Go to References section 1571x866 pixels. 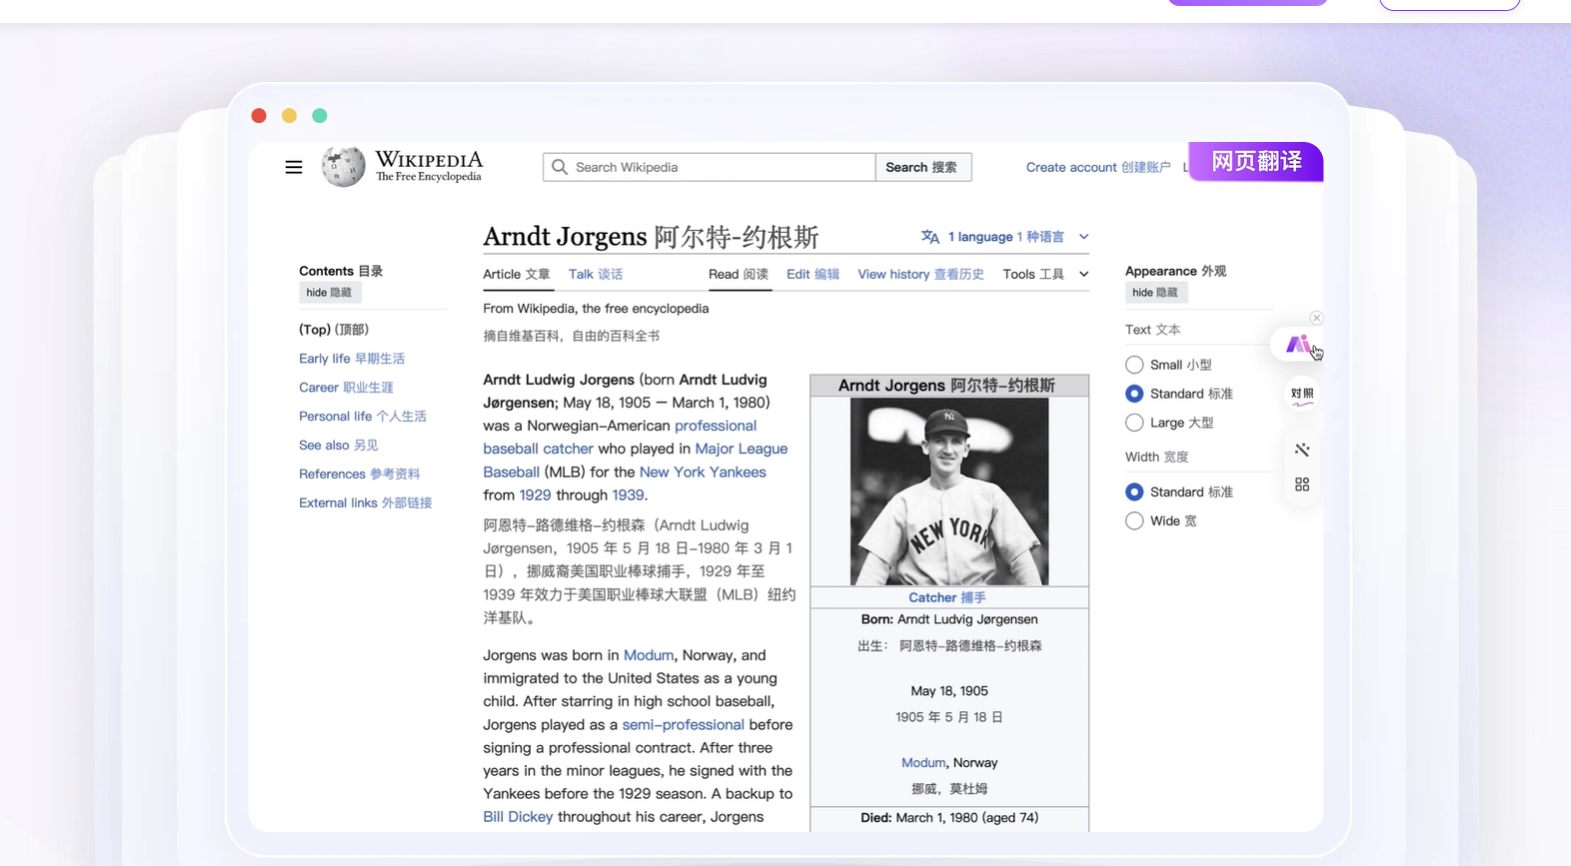click(359, 474)
